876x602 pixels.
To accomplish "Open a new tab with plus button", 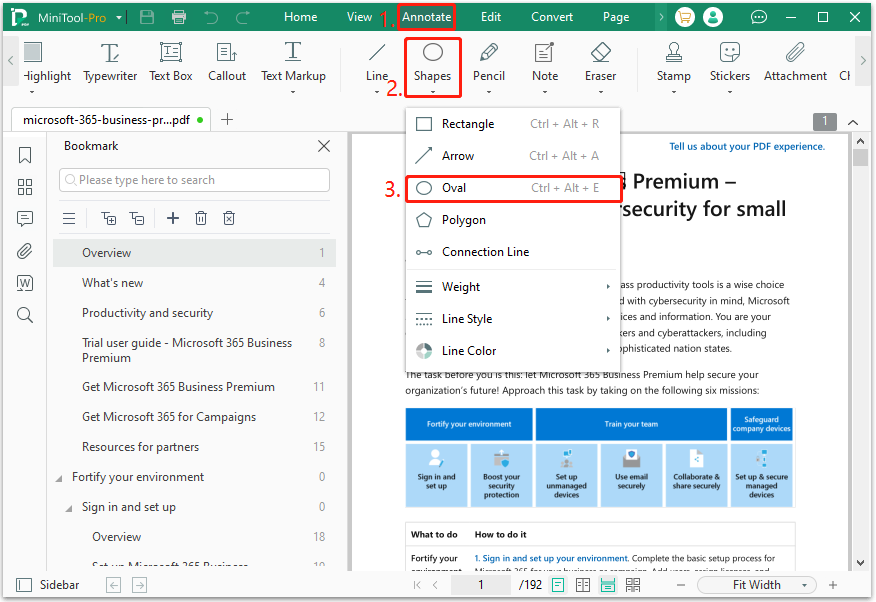I will coord(227,120).
